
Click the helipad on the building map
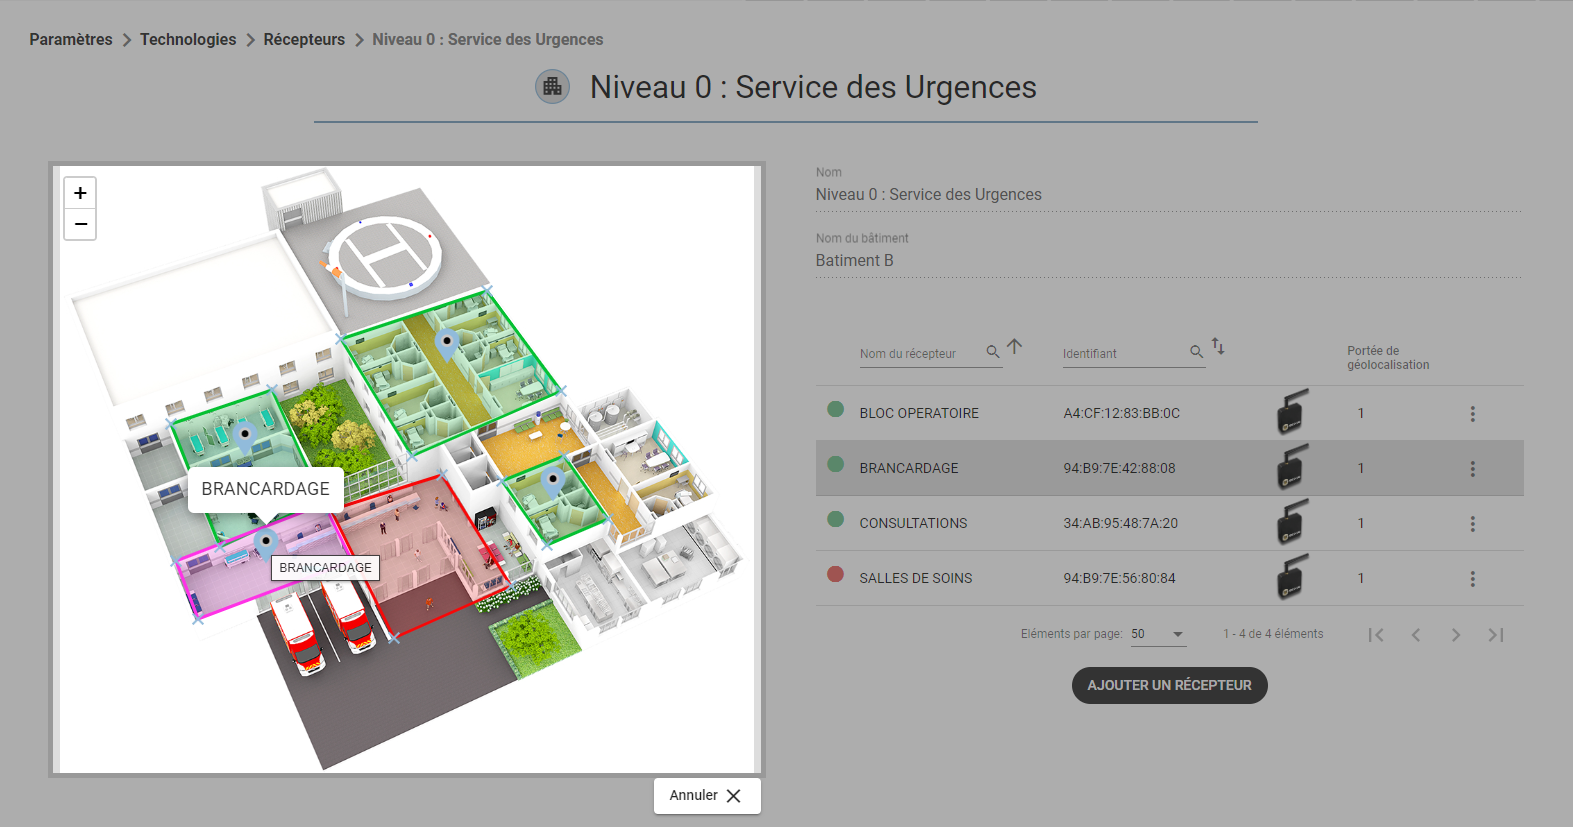click(x=385, y=257)
